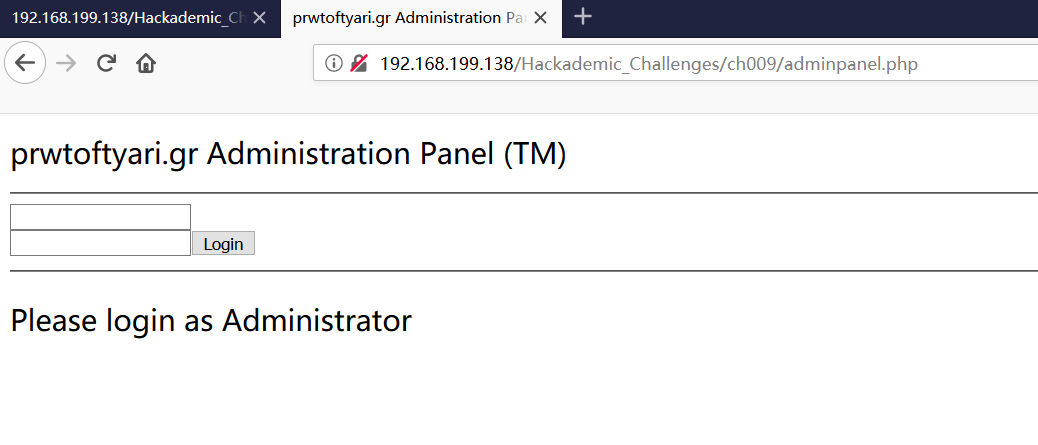Open a new tab with plus button
This screenshot has width=1038, height=445.
click(x=583, y=17)
